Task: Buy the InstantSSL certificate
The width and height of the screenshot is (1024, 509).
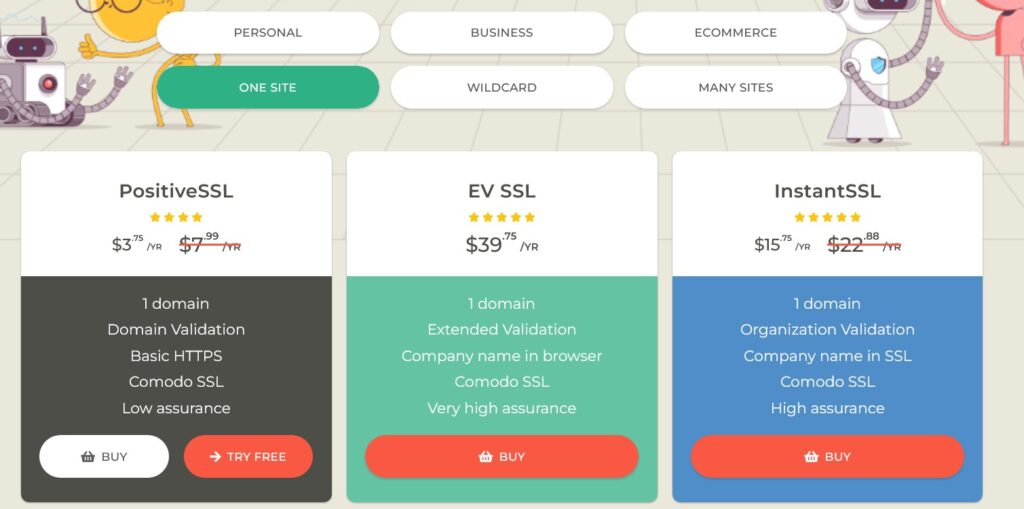Action: point(827,457)
